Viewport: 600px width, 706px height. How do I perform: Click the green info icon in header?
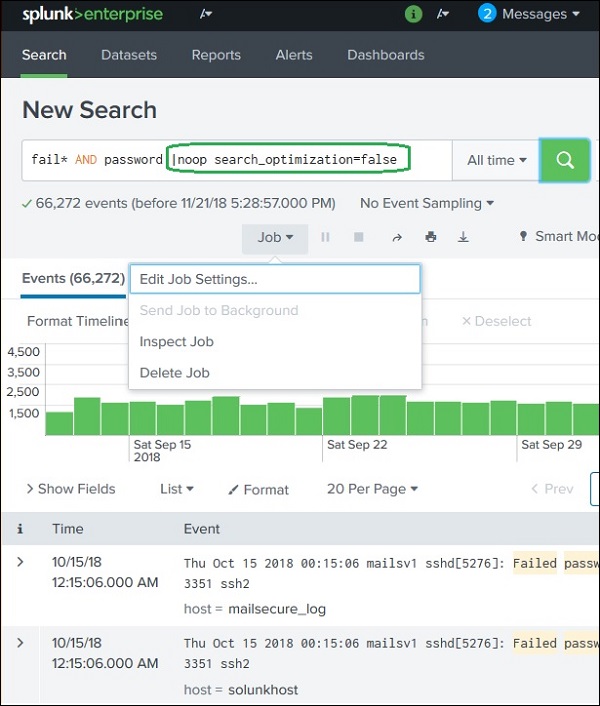pyautogui.click(x=414, y=14)
